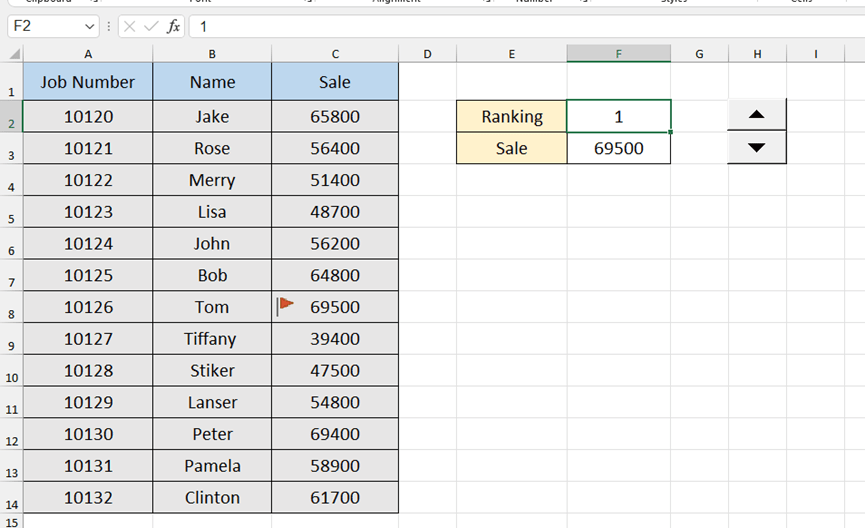Select sale value 47500
This screenshot has height=528, width=865.
(x=335, y=370)
